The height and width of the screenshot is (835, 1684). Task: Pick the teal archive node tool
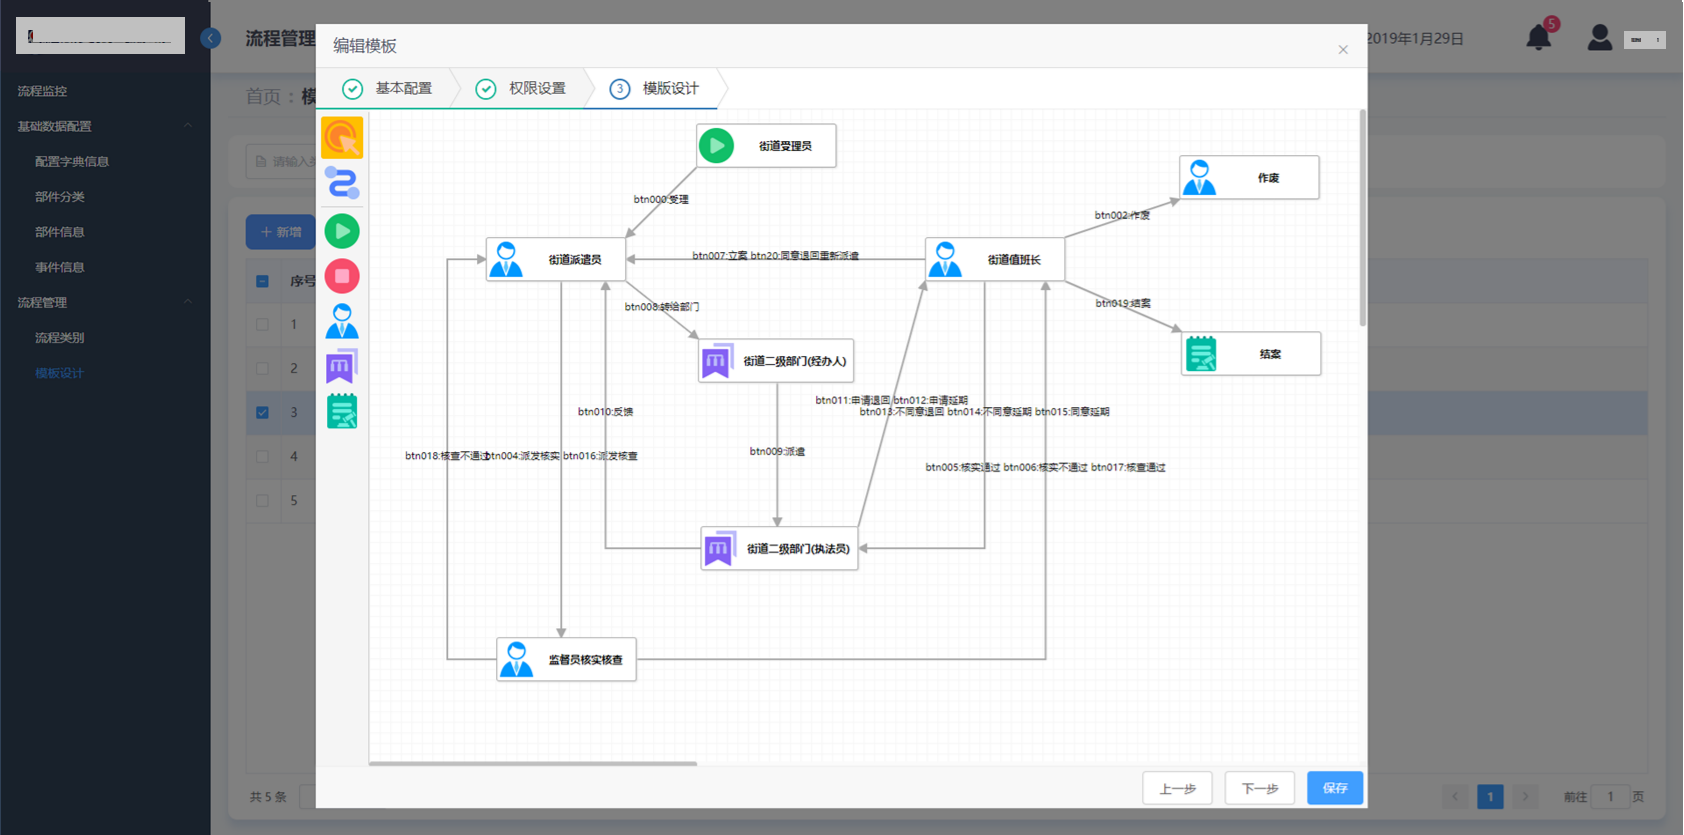coord(342,411)
